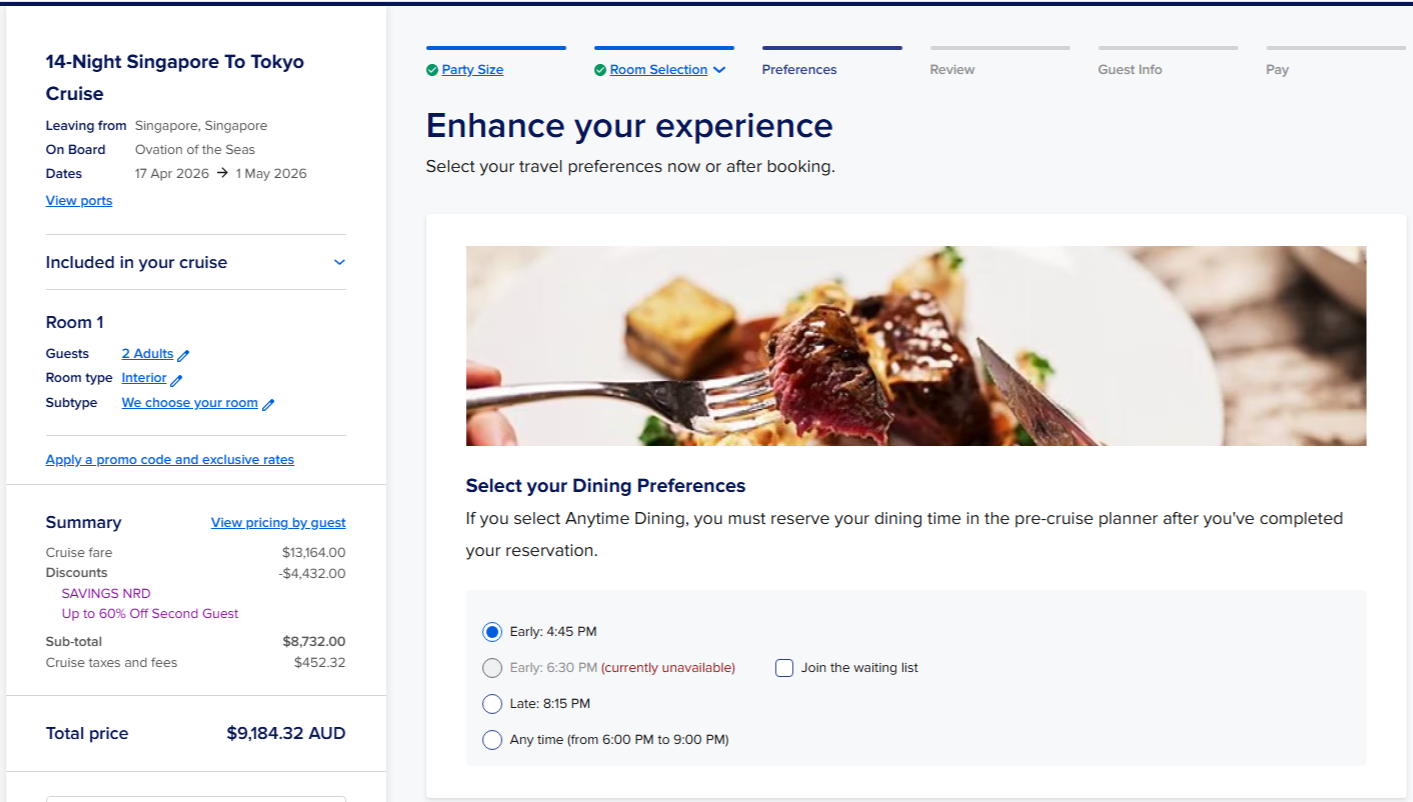Tick the Join the waiting list checkbox
The width and height of the screenshot is (1413, 802).
785,668
